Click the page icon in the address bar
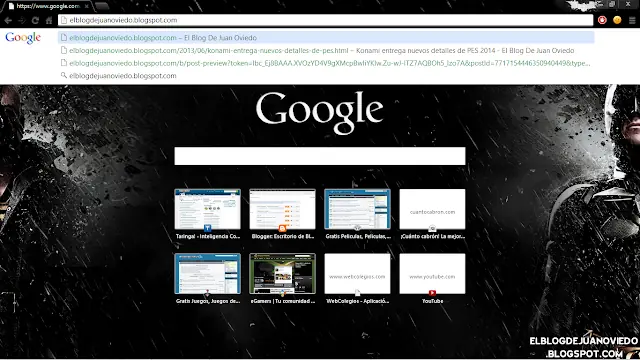This screenshot has height=360, width=640. coord(64,20)
